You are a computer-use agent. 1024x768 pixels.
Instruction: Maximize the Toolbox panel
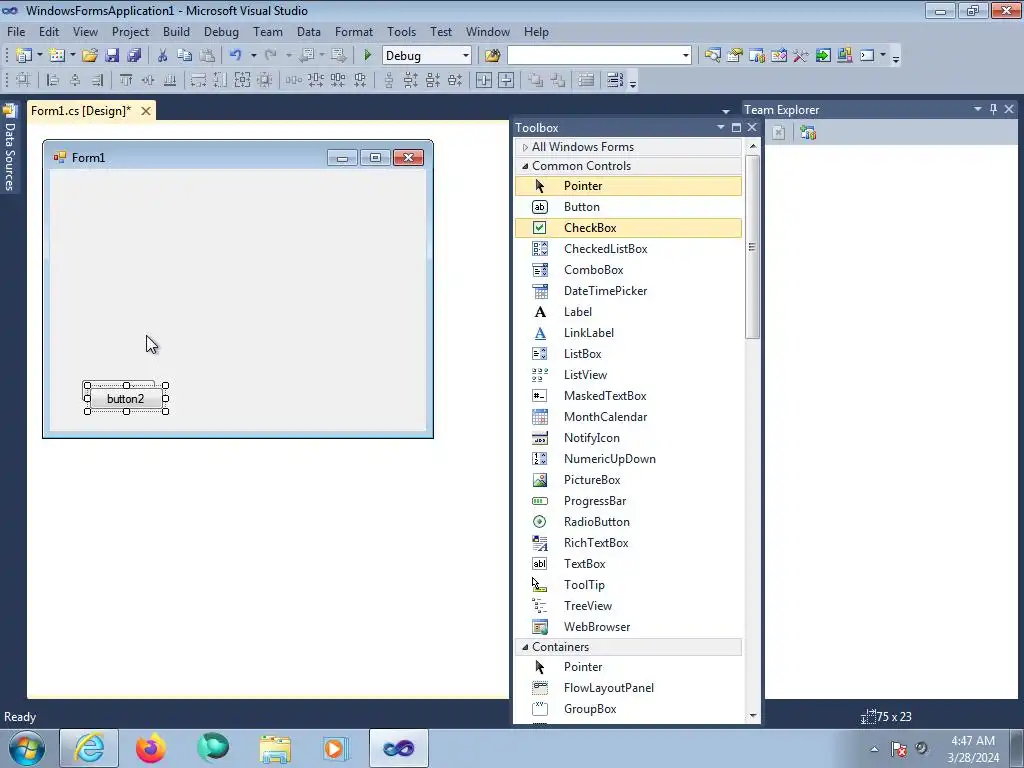tap(736, 127)
